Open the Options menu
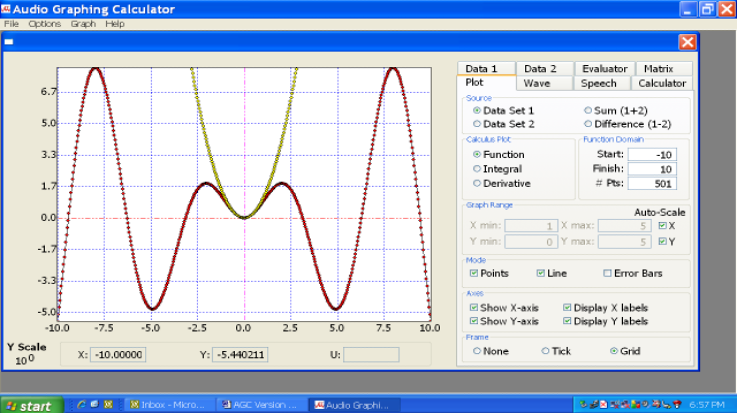This screenshot has width=737, height=414. point(45,24)
